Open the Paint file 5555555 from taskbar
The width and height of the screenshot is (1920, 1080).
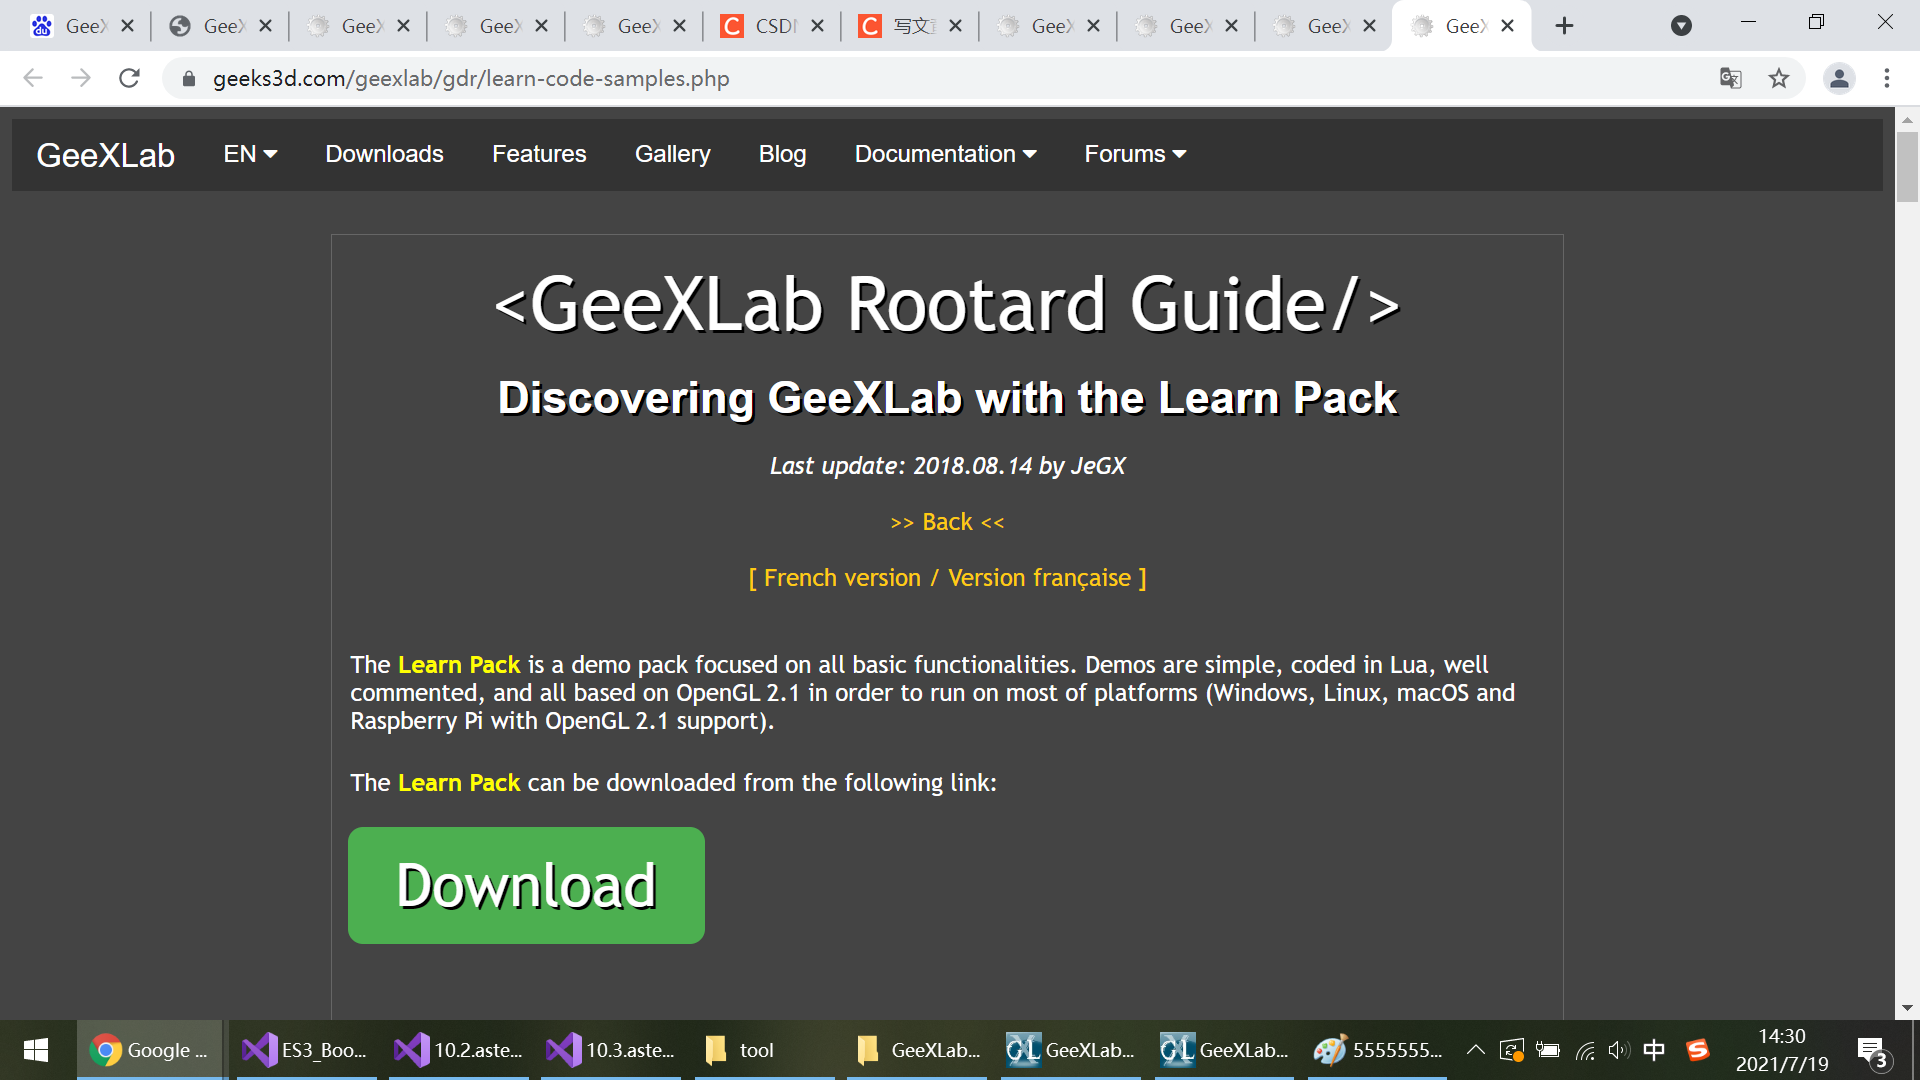(1380, 1050)
